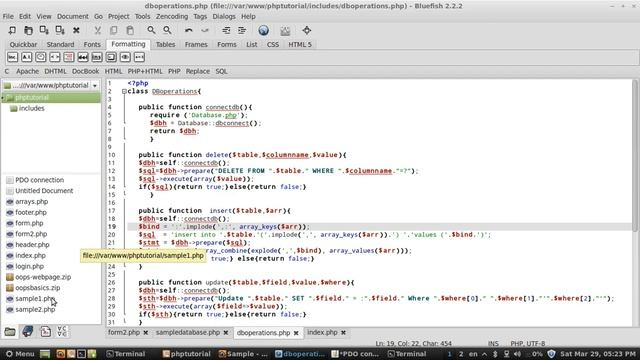
Task: Close the form2.php tab
Action: pos(146,333)
